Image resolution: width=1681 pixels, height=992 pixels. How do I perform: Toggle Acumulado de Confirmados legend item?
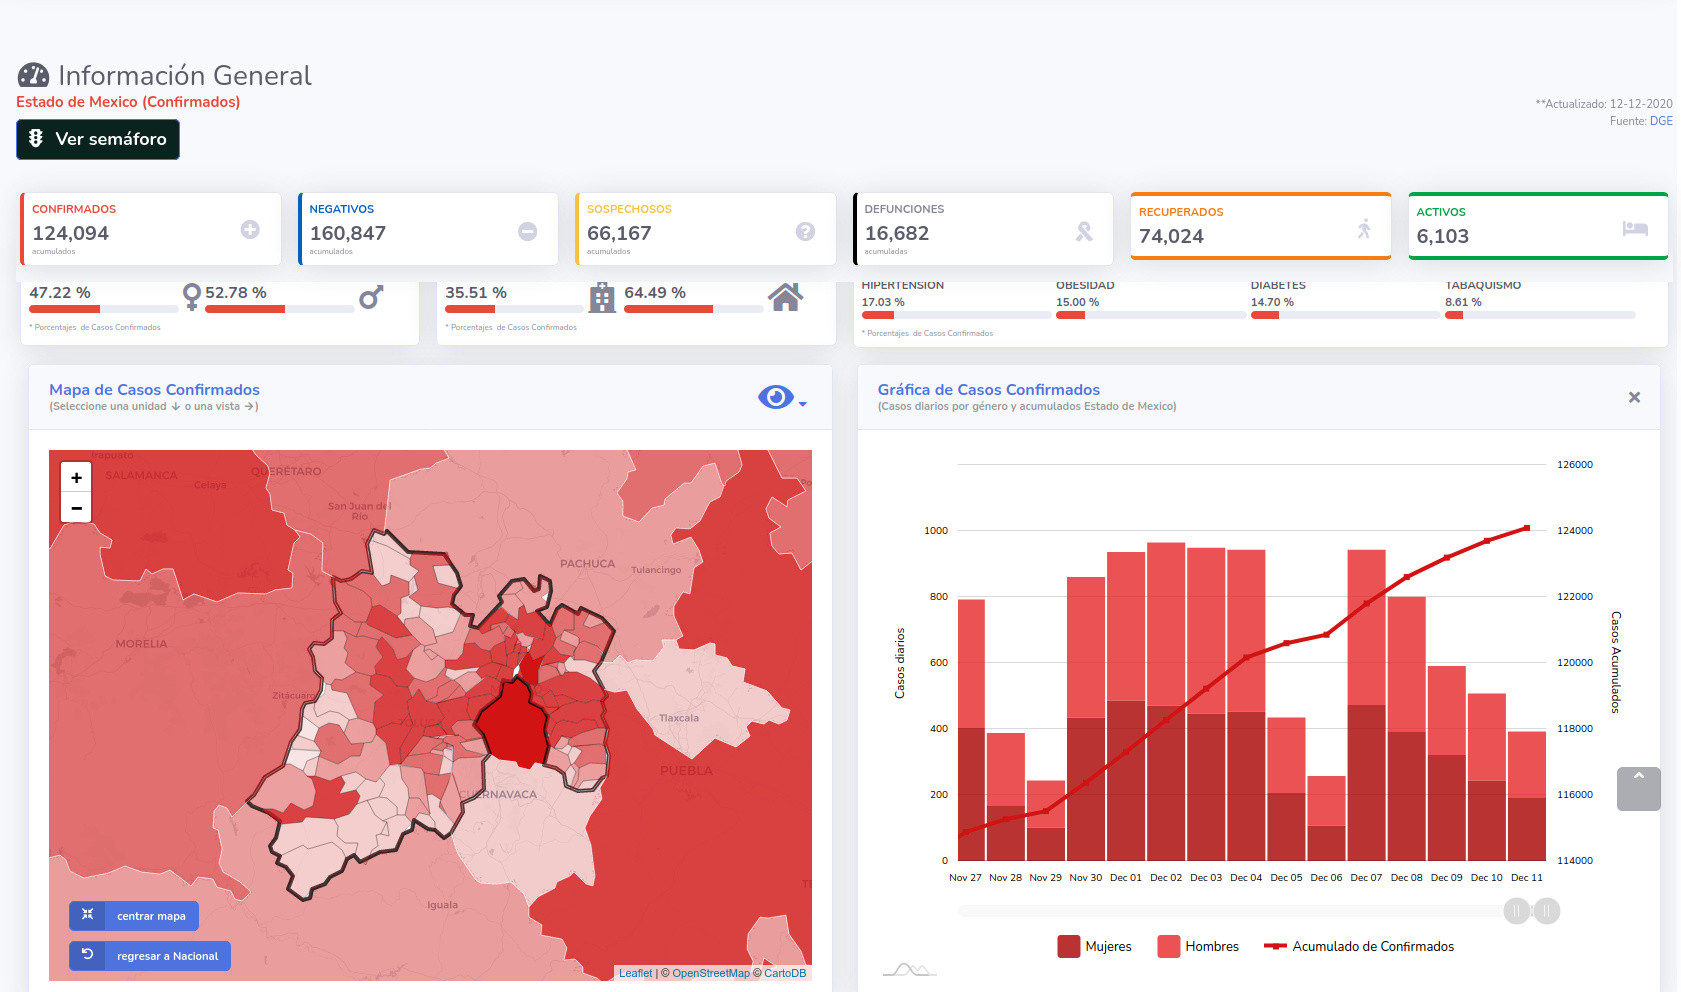pyautogui.click(x=1359, y=946)
